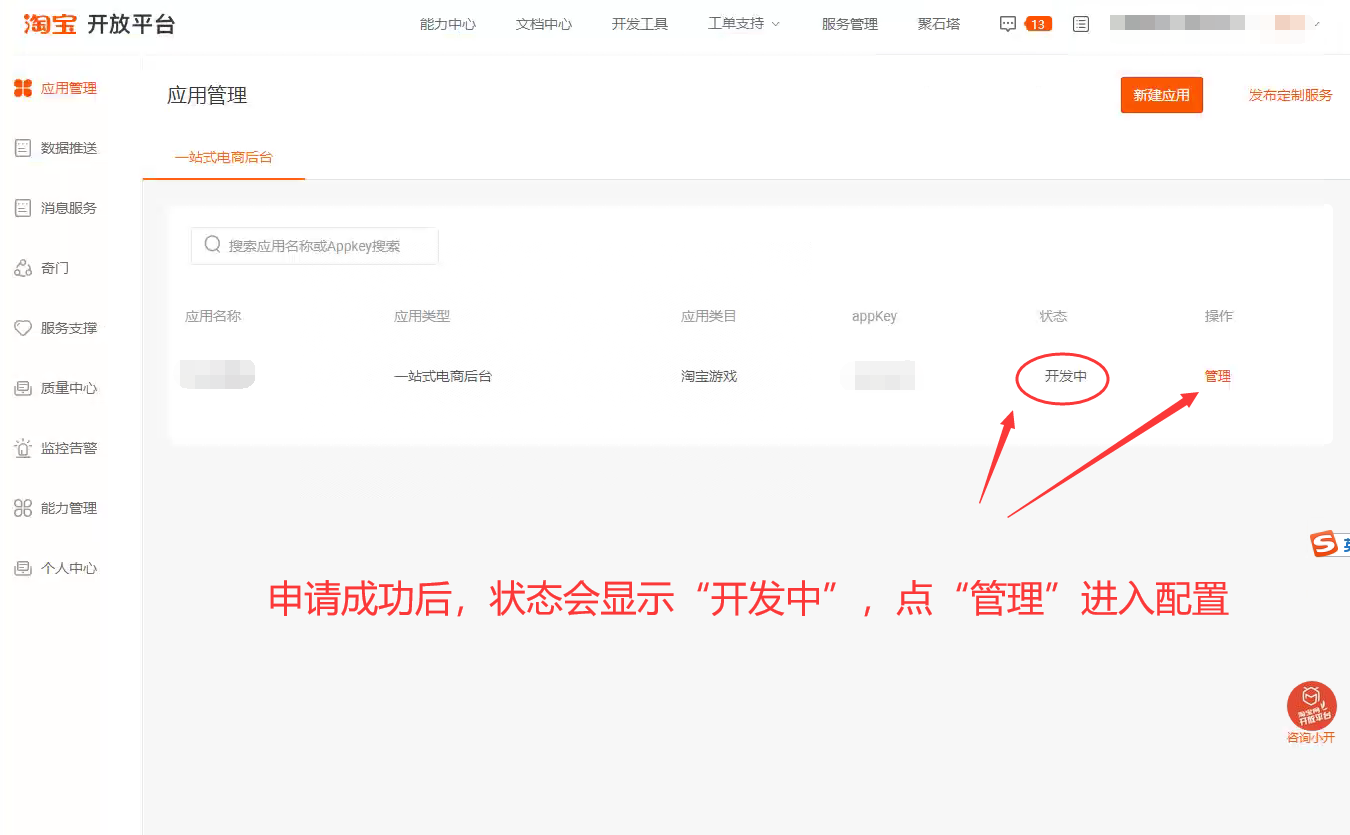Screen dimensions: 1350x835
Task: Open 文档中心 in top navigation
Action: click(544, 24)
